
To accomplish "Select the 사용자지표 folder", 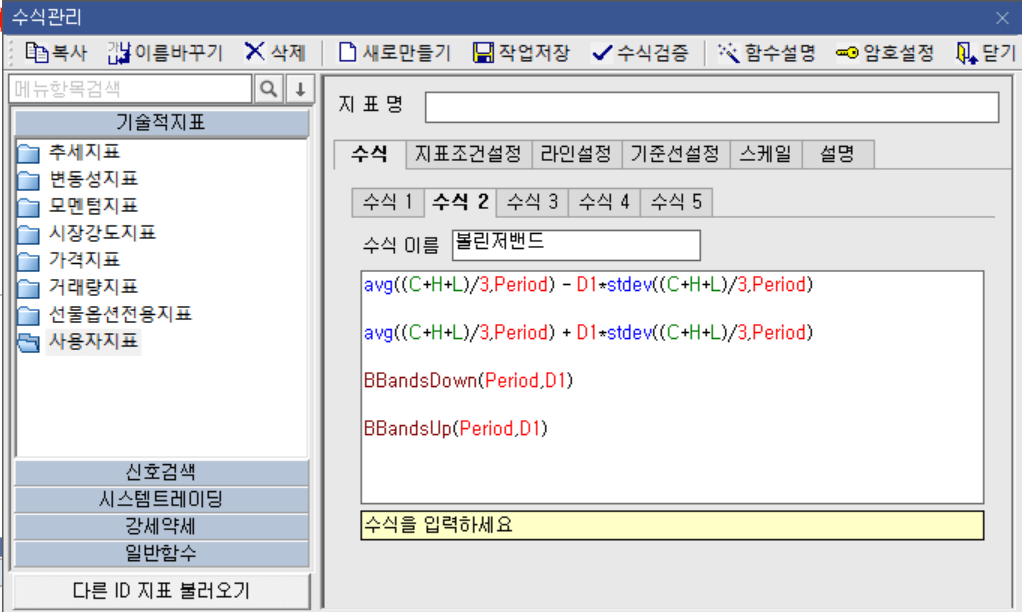I will 95,340.
